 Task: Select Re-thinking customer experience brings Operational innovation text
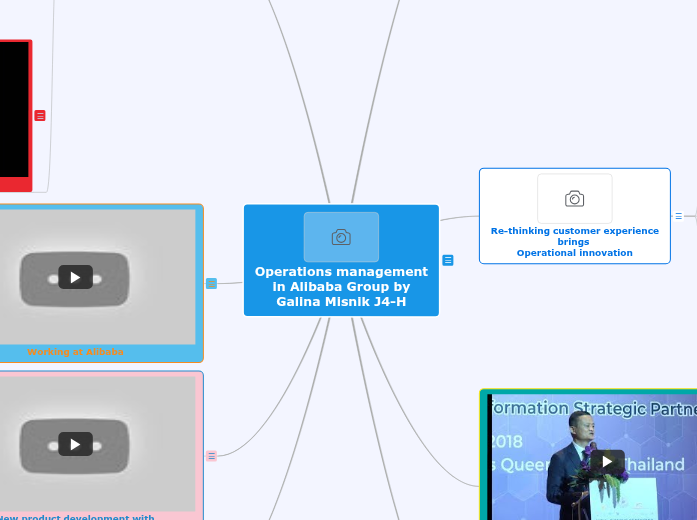575,242
